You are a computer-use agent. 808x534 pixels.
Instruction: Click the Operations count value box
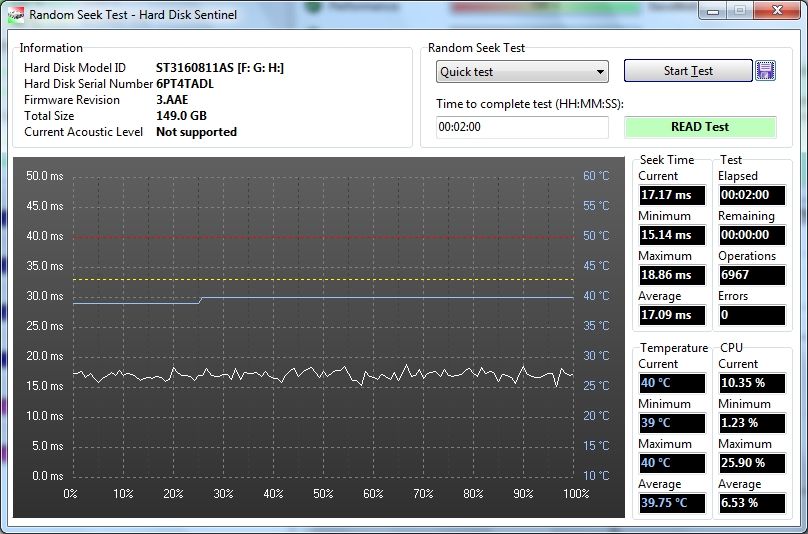coord(751,275)
